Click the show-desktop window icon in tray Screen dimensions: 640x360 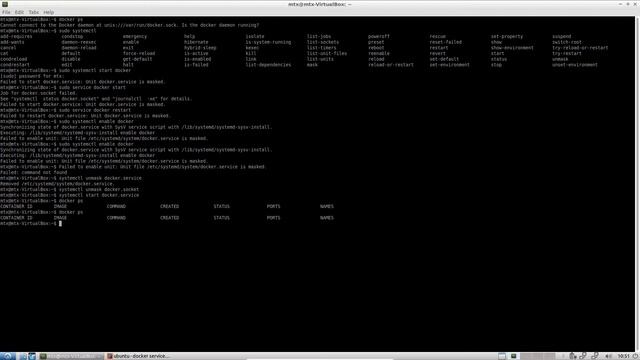pyautogui.click(x=502, y=356)
